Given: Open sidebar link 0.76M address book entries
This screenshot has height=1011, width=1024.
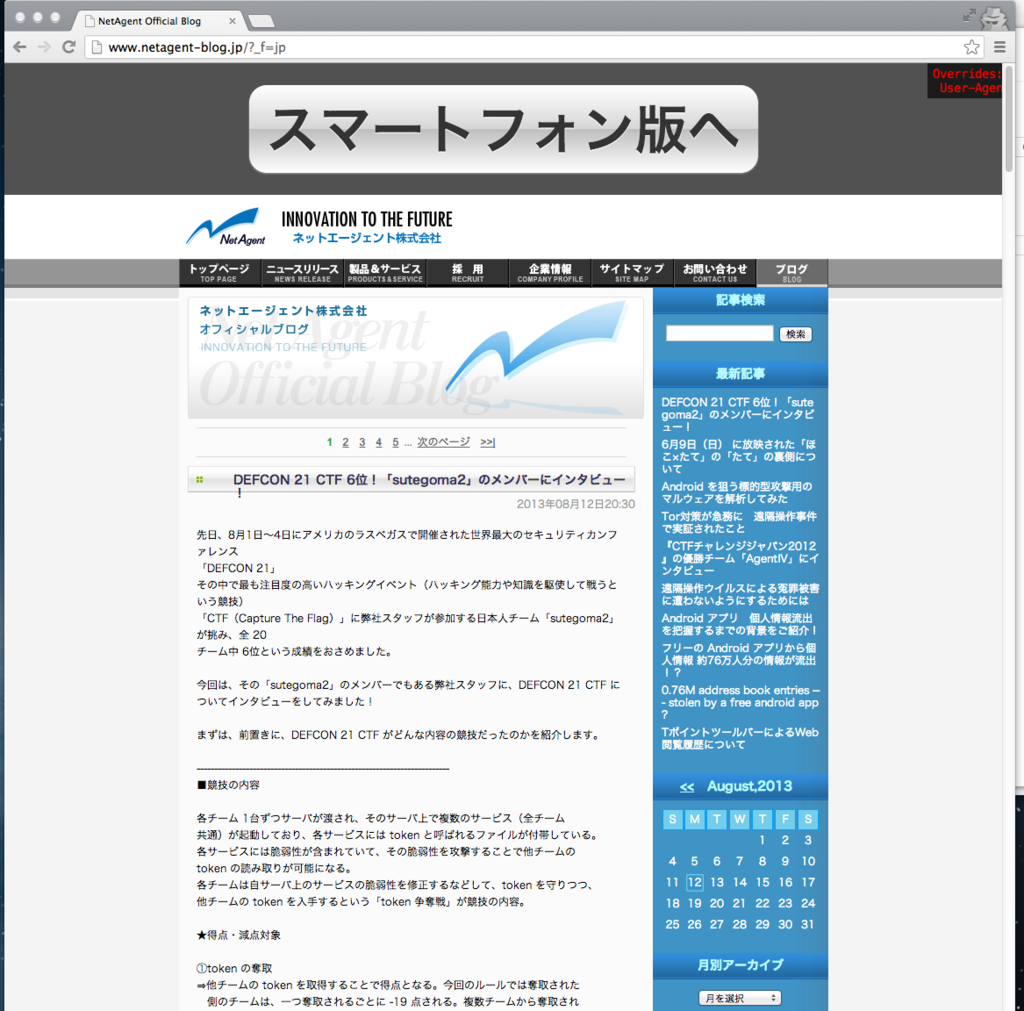Looking at the screenshot, I should pyautogui.click(x=740, y=702).
